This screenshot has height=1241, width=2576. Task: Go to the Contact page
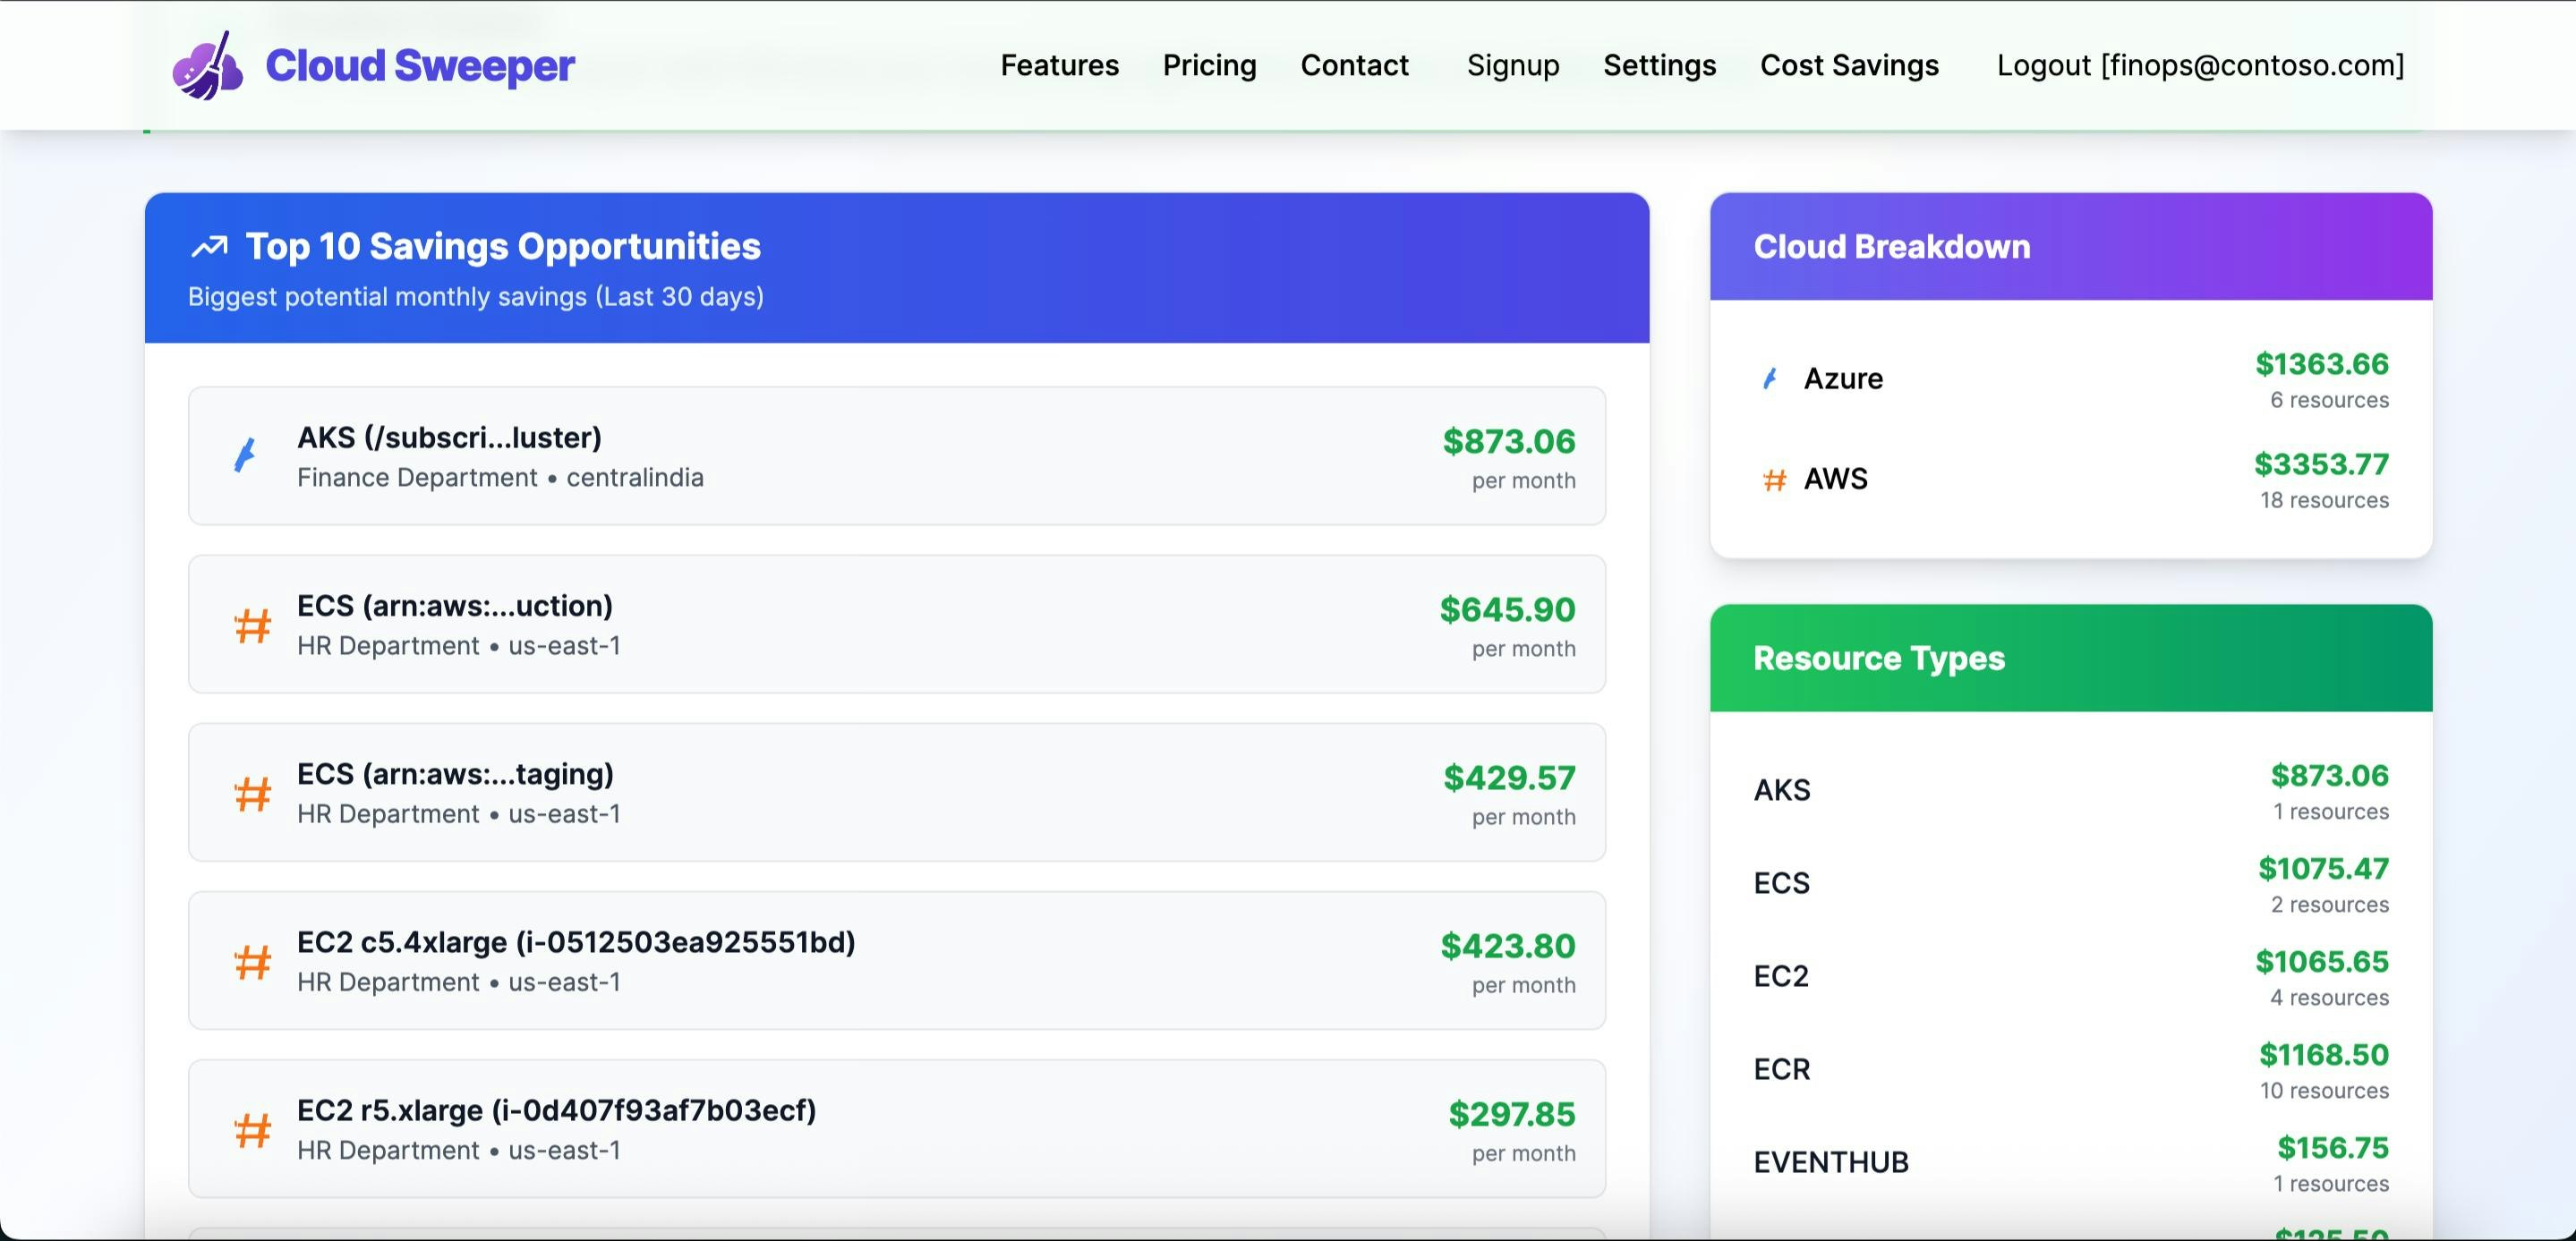pyautogui.click(x=1354, y=65)
